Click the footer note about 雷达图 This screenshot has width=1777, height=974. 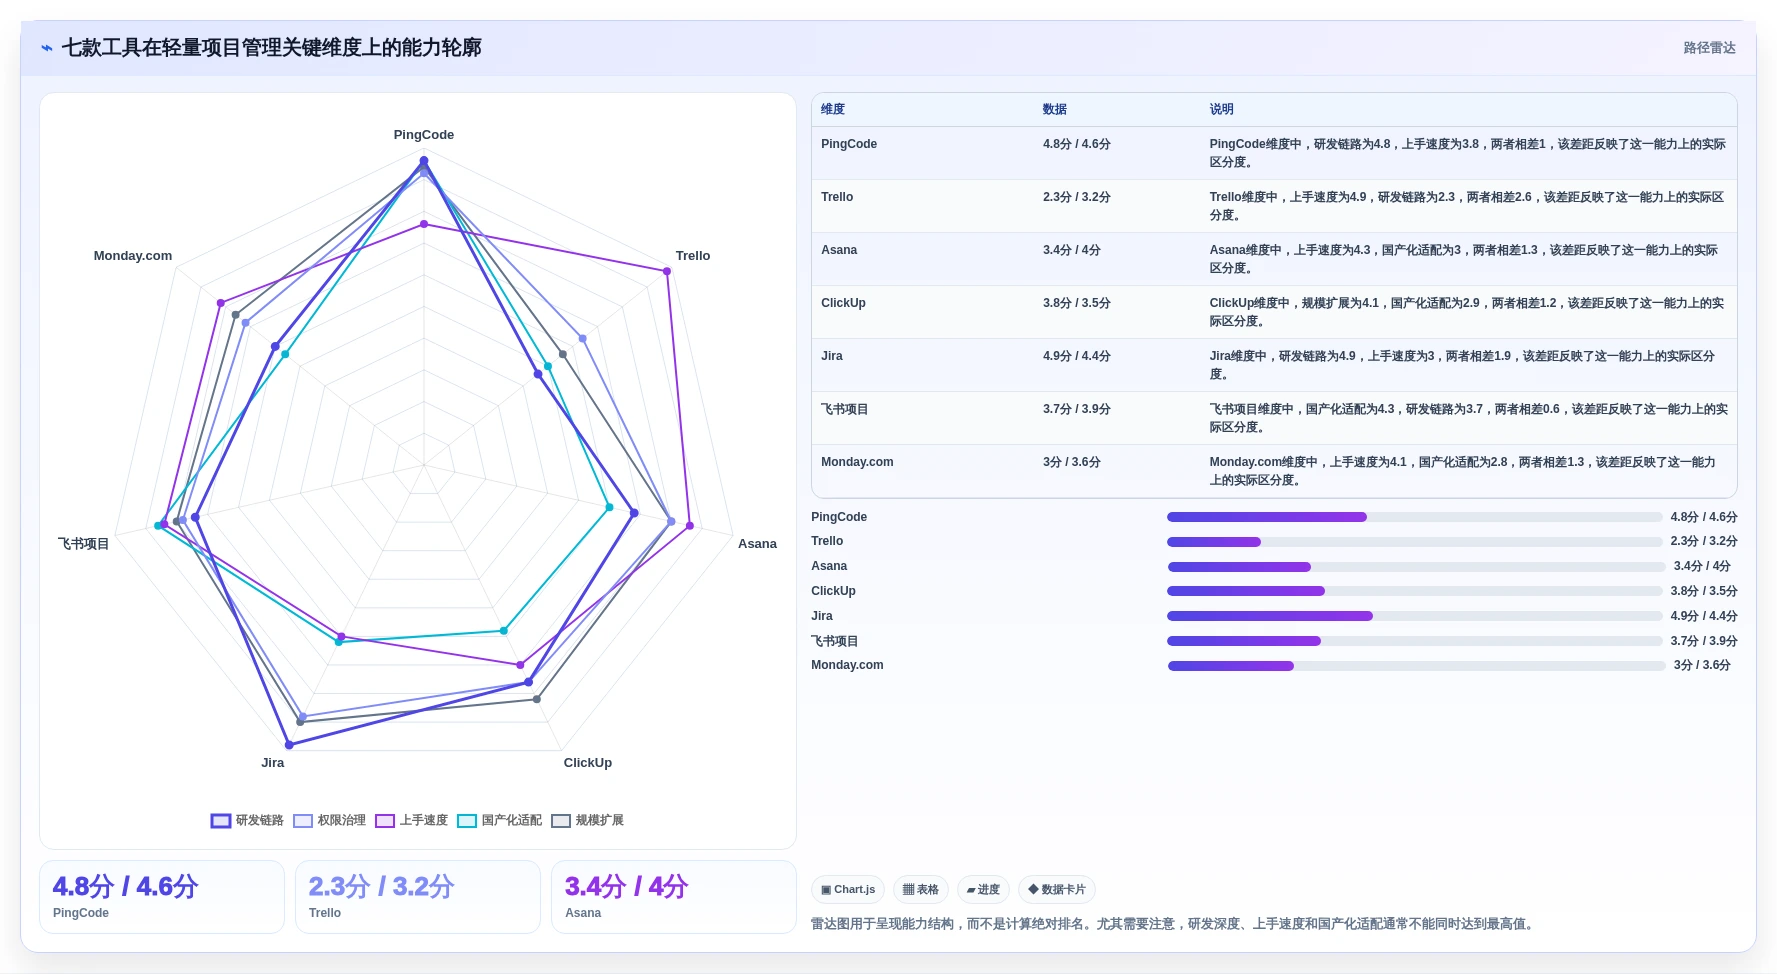(x=1173, y=924)
